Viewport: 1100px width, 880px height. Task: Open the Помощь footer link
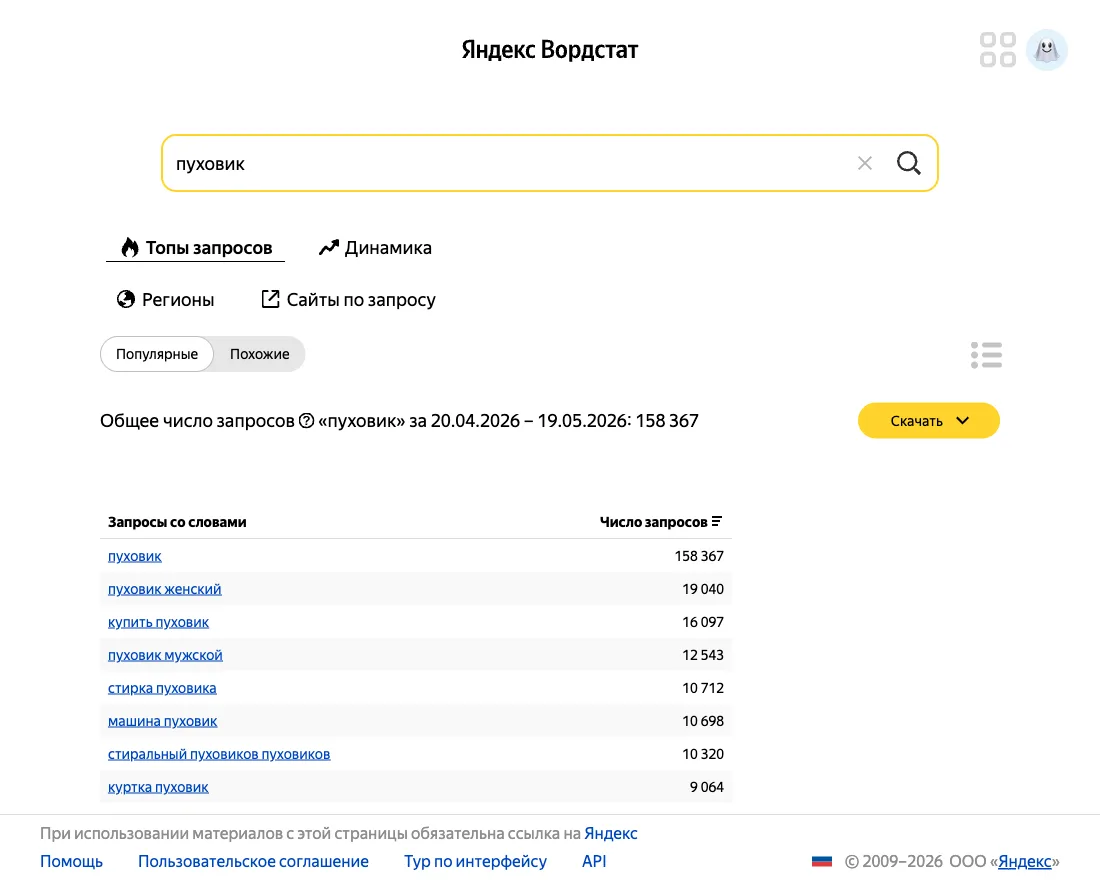72,862
